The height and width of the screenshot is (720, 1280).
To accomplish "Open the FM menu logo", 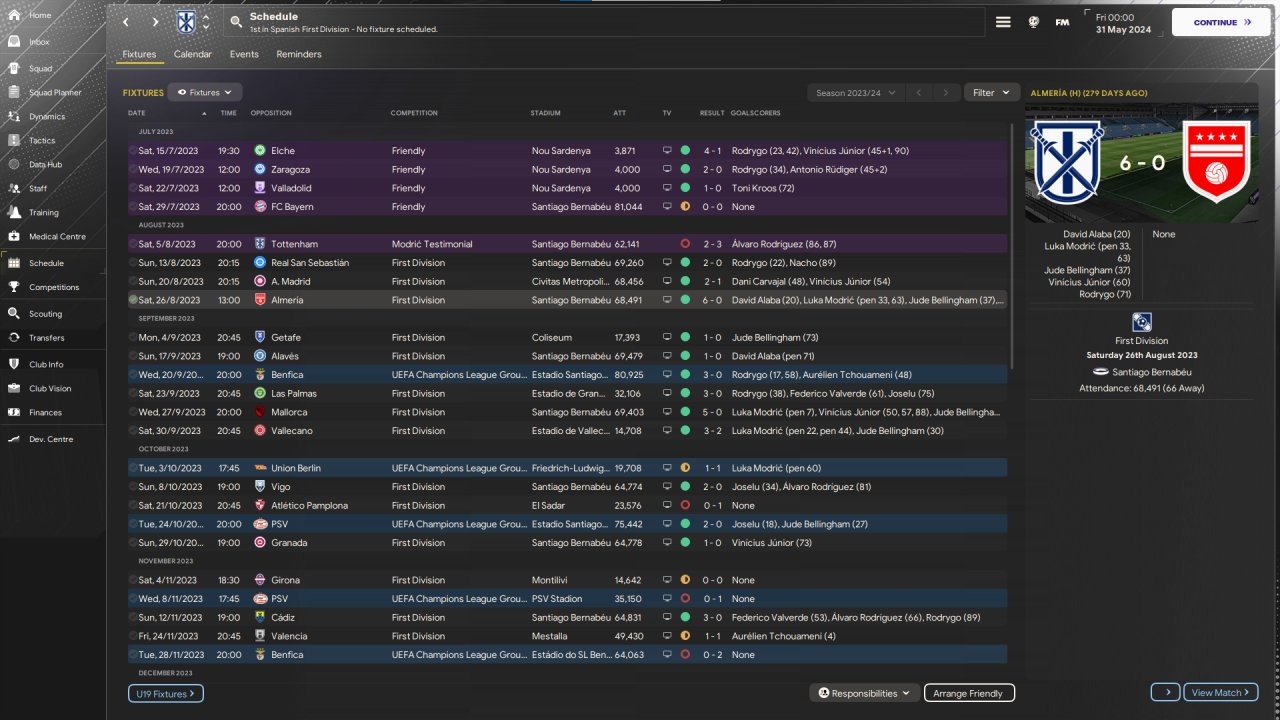I will coord(1062,22).
